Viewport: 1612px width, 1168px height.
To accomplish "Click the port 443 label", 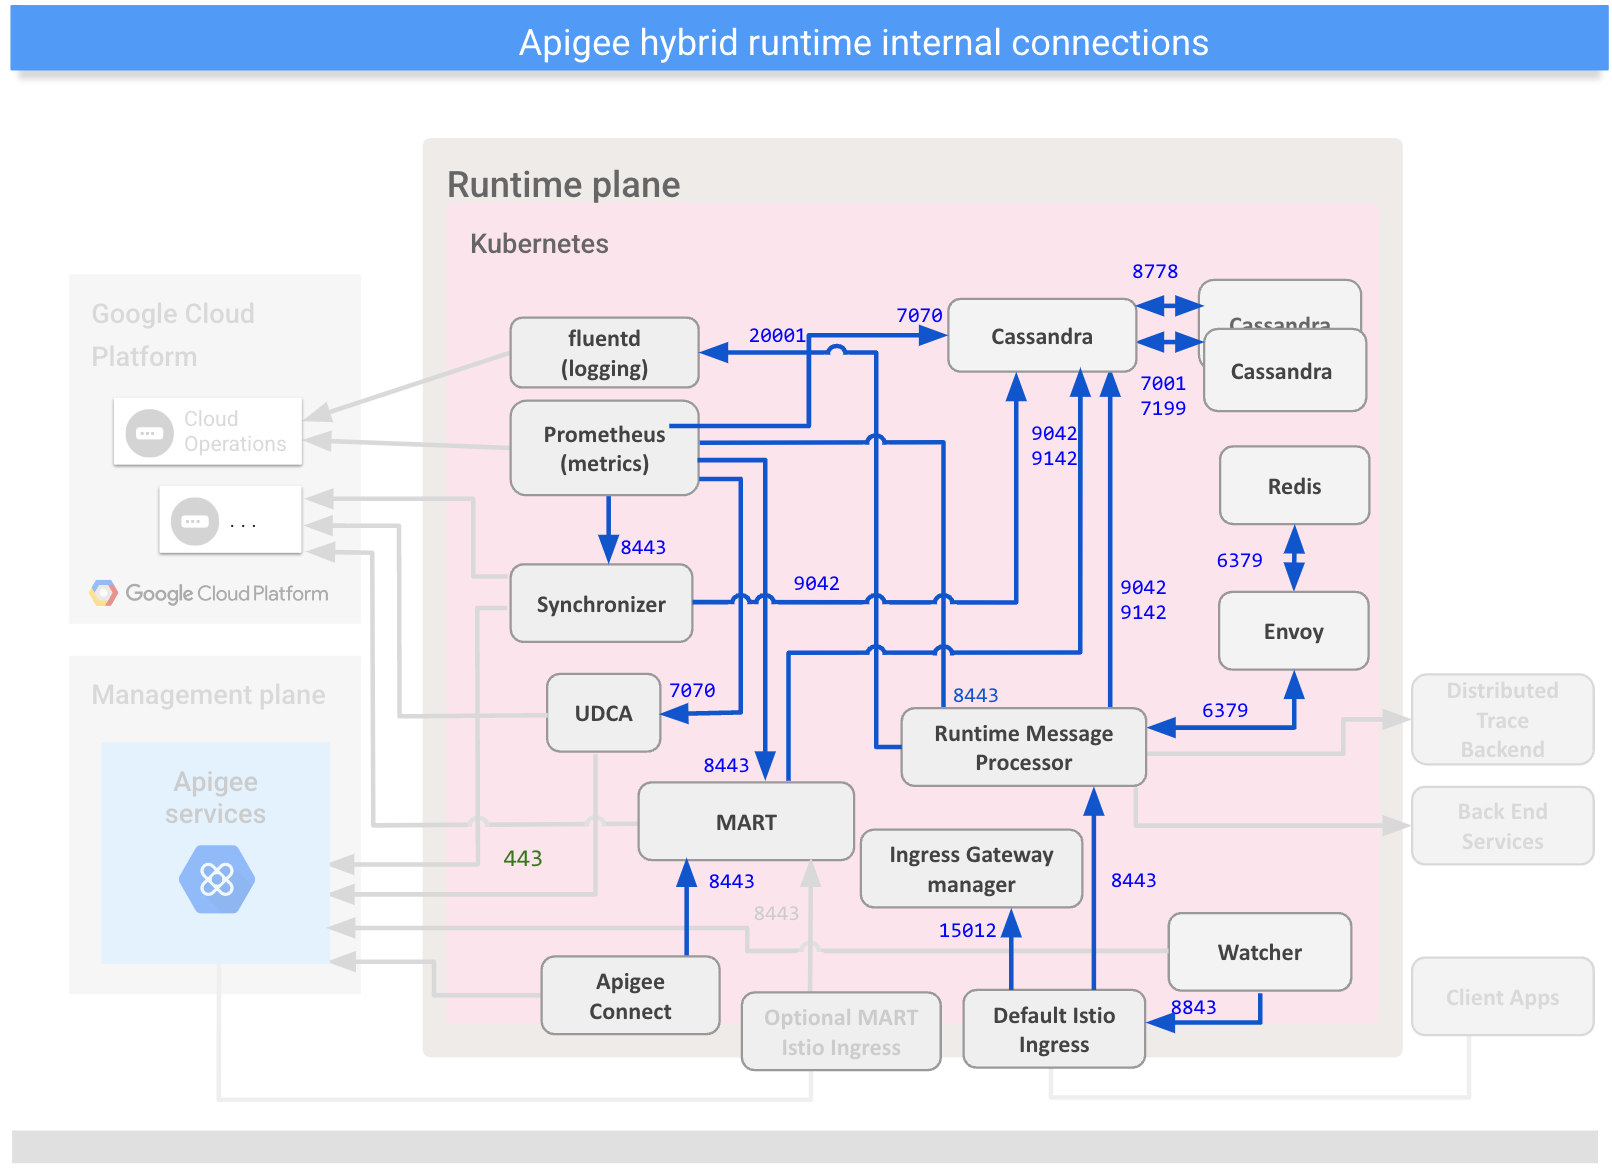I will (523, 858).
